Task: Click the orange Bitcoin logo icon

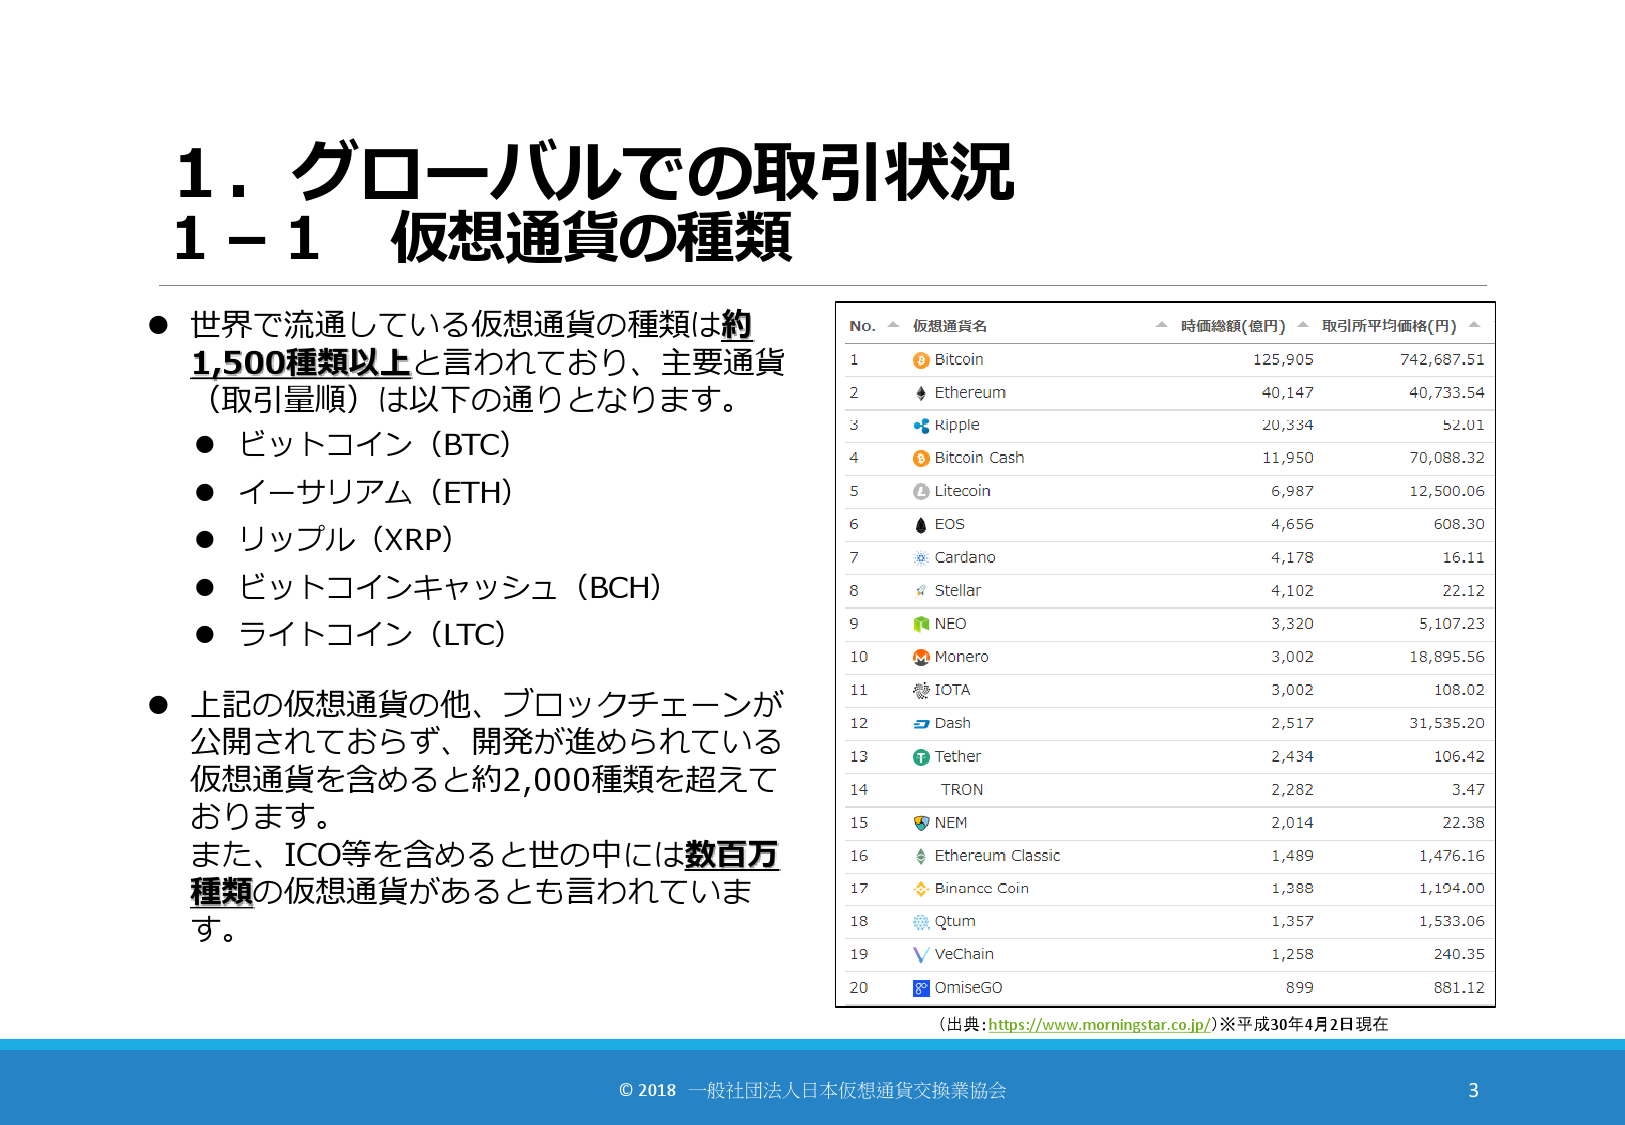Action: (x=921, y=360)
